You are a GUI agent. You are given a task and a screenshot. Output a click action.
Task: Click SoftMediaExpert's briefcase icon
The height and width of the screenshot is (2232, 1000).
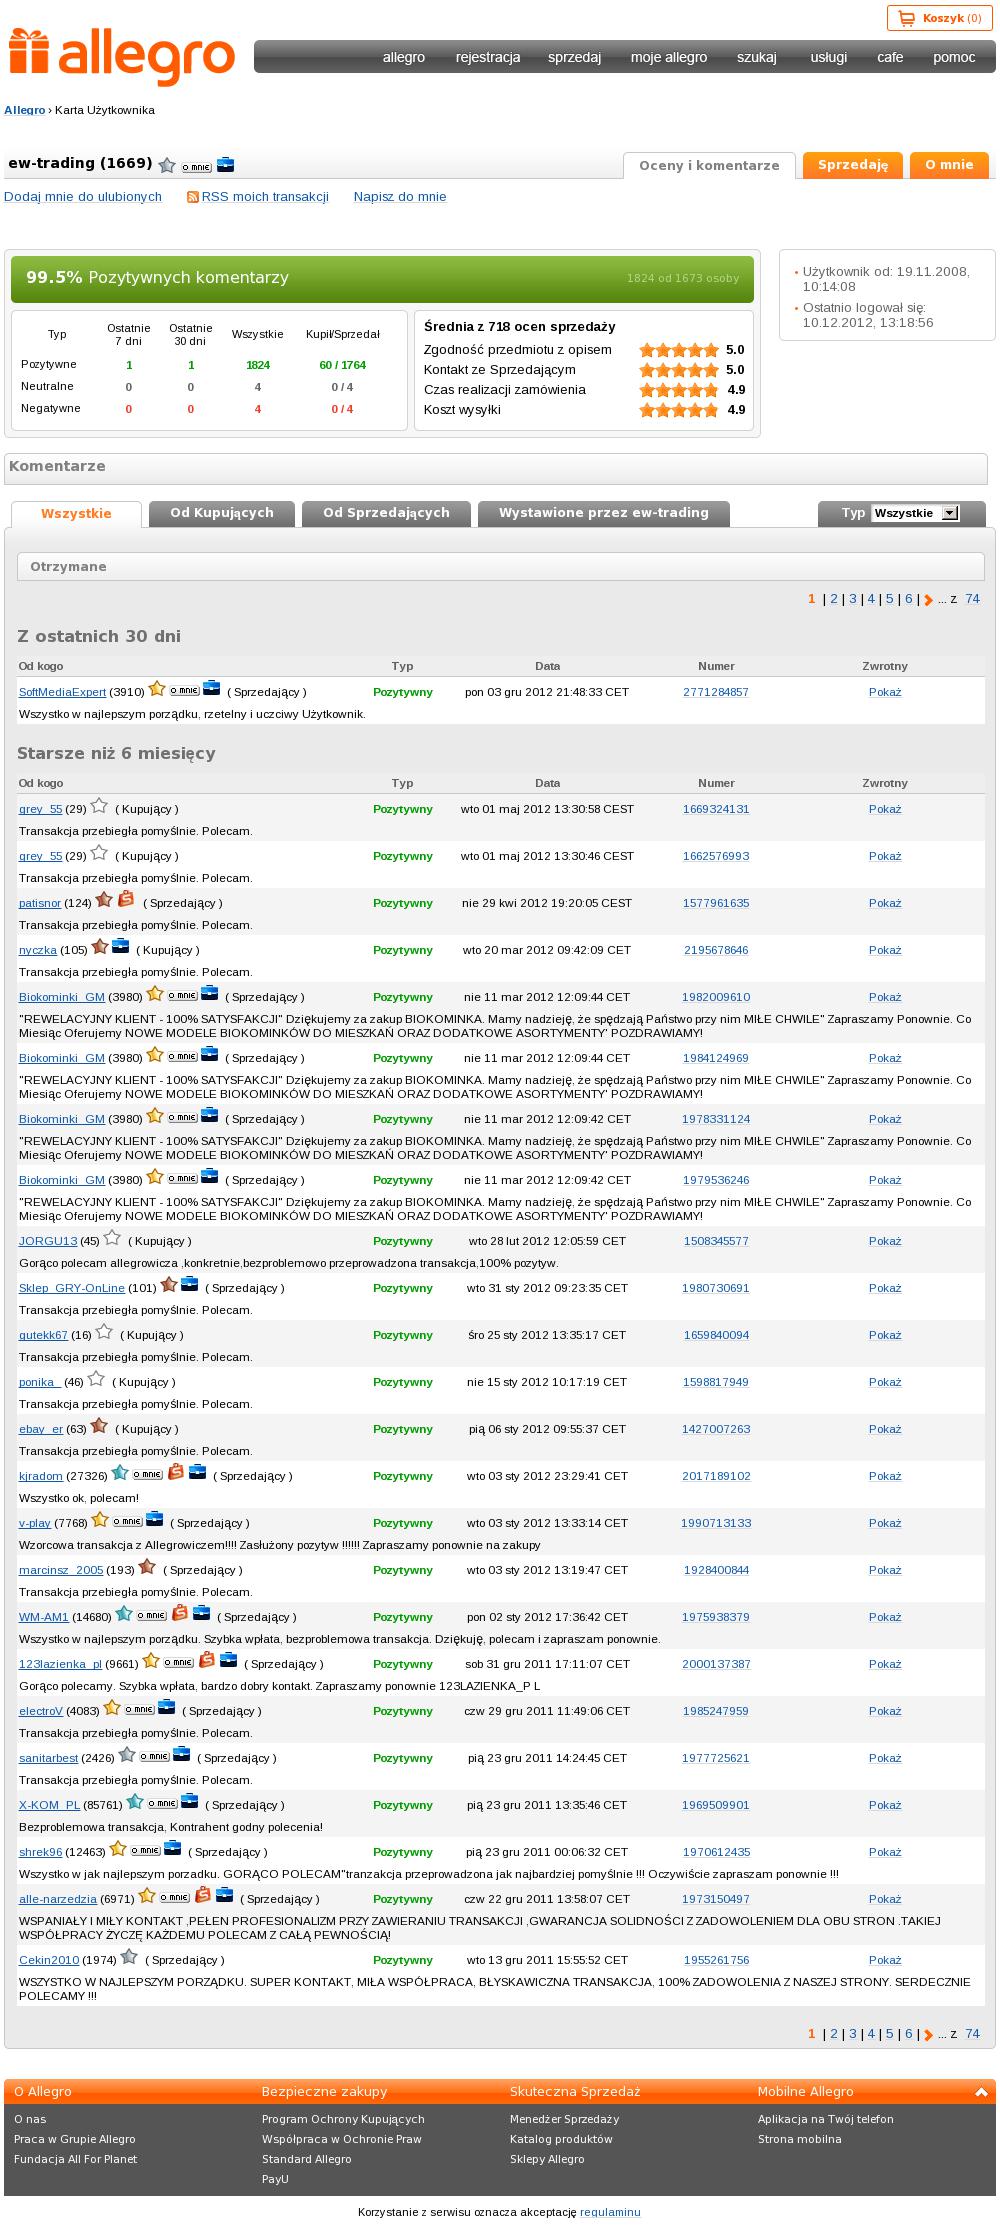211,688
